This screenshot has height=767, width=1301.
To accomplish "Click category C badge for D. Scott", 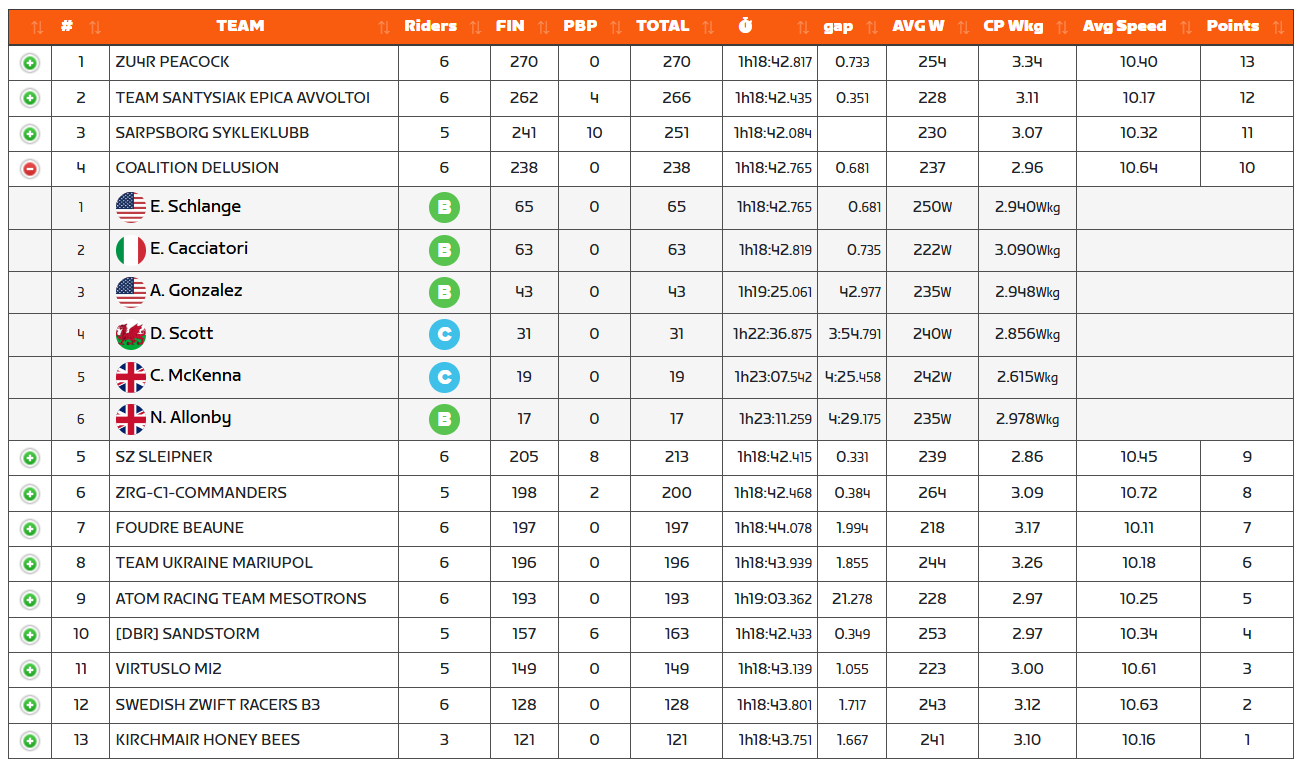I will click(x=444, y=335).
